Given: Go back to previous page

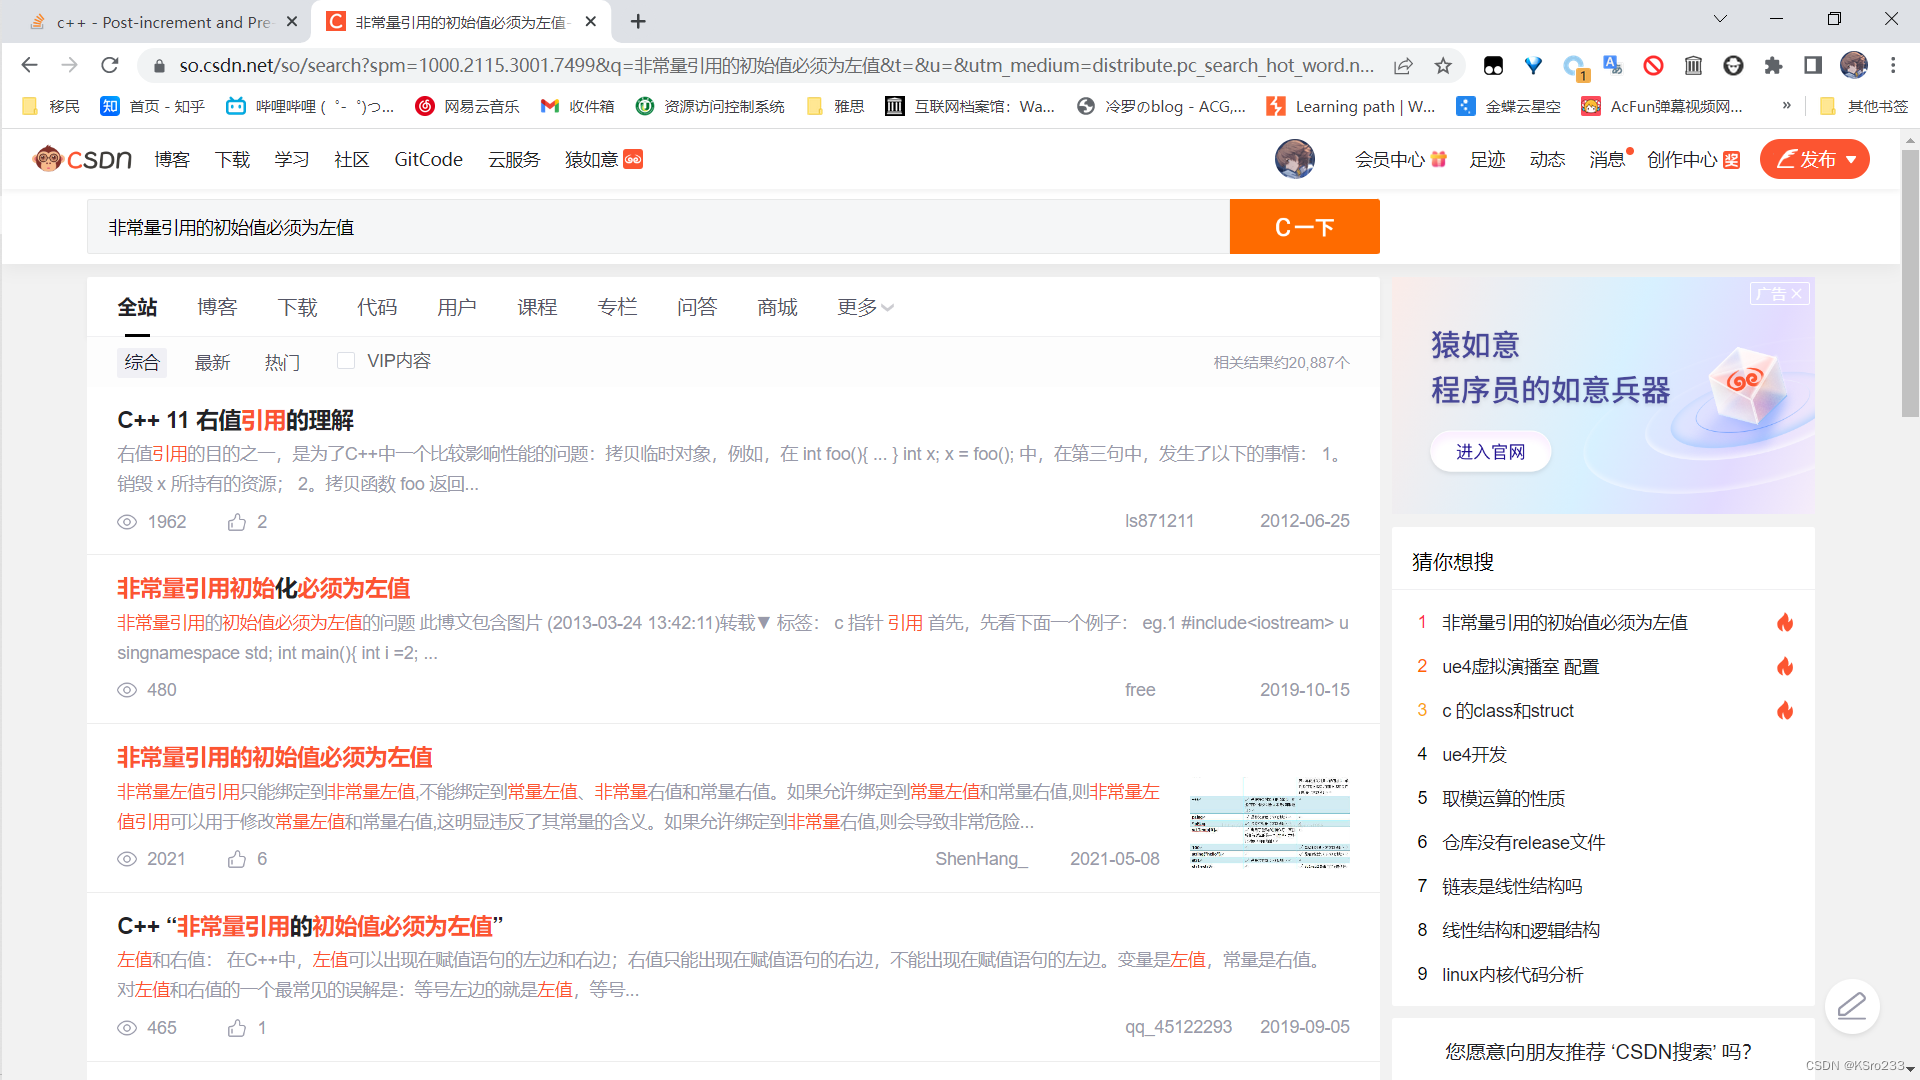Looking at the screenshot, I should coord(29,65).
